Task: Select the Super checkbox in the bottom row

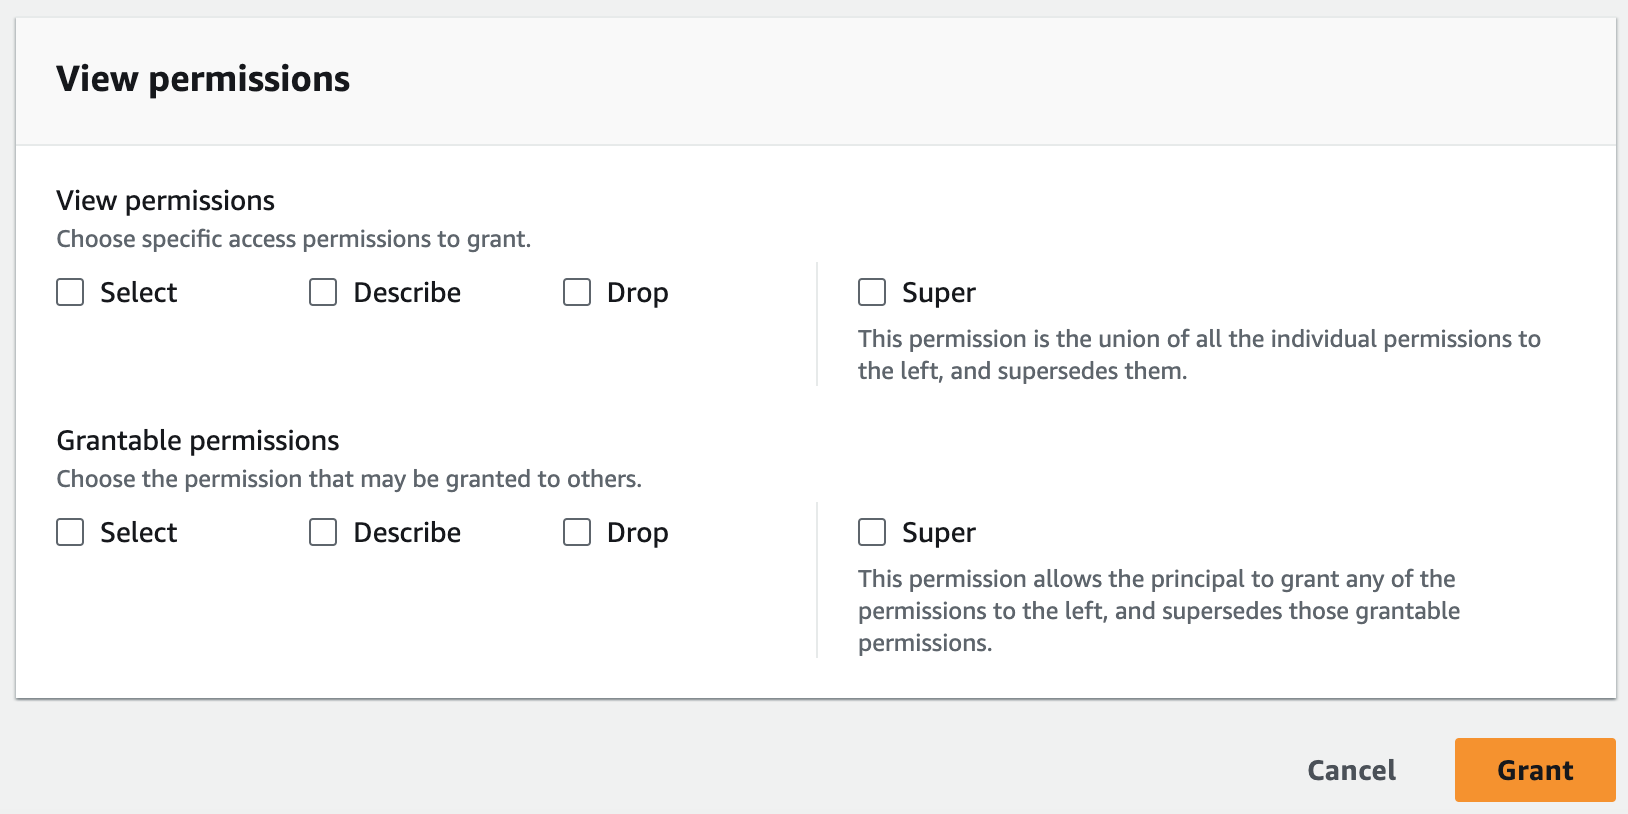Action: click(x=871, y=532)
